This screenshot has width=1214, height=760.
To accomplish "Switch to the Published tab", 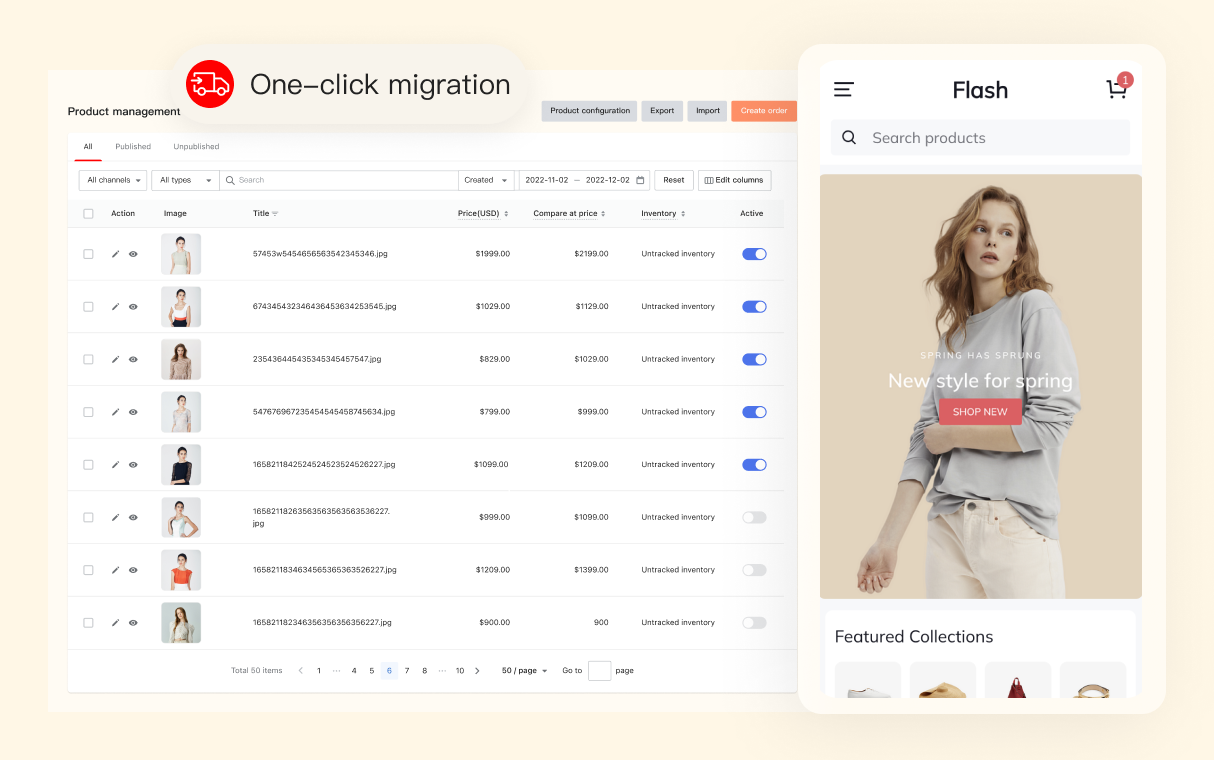I will [133, 147].
